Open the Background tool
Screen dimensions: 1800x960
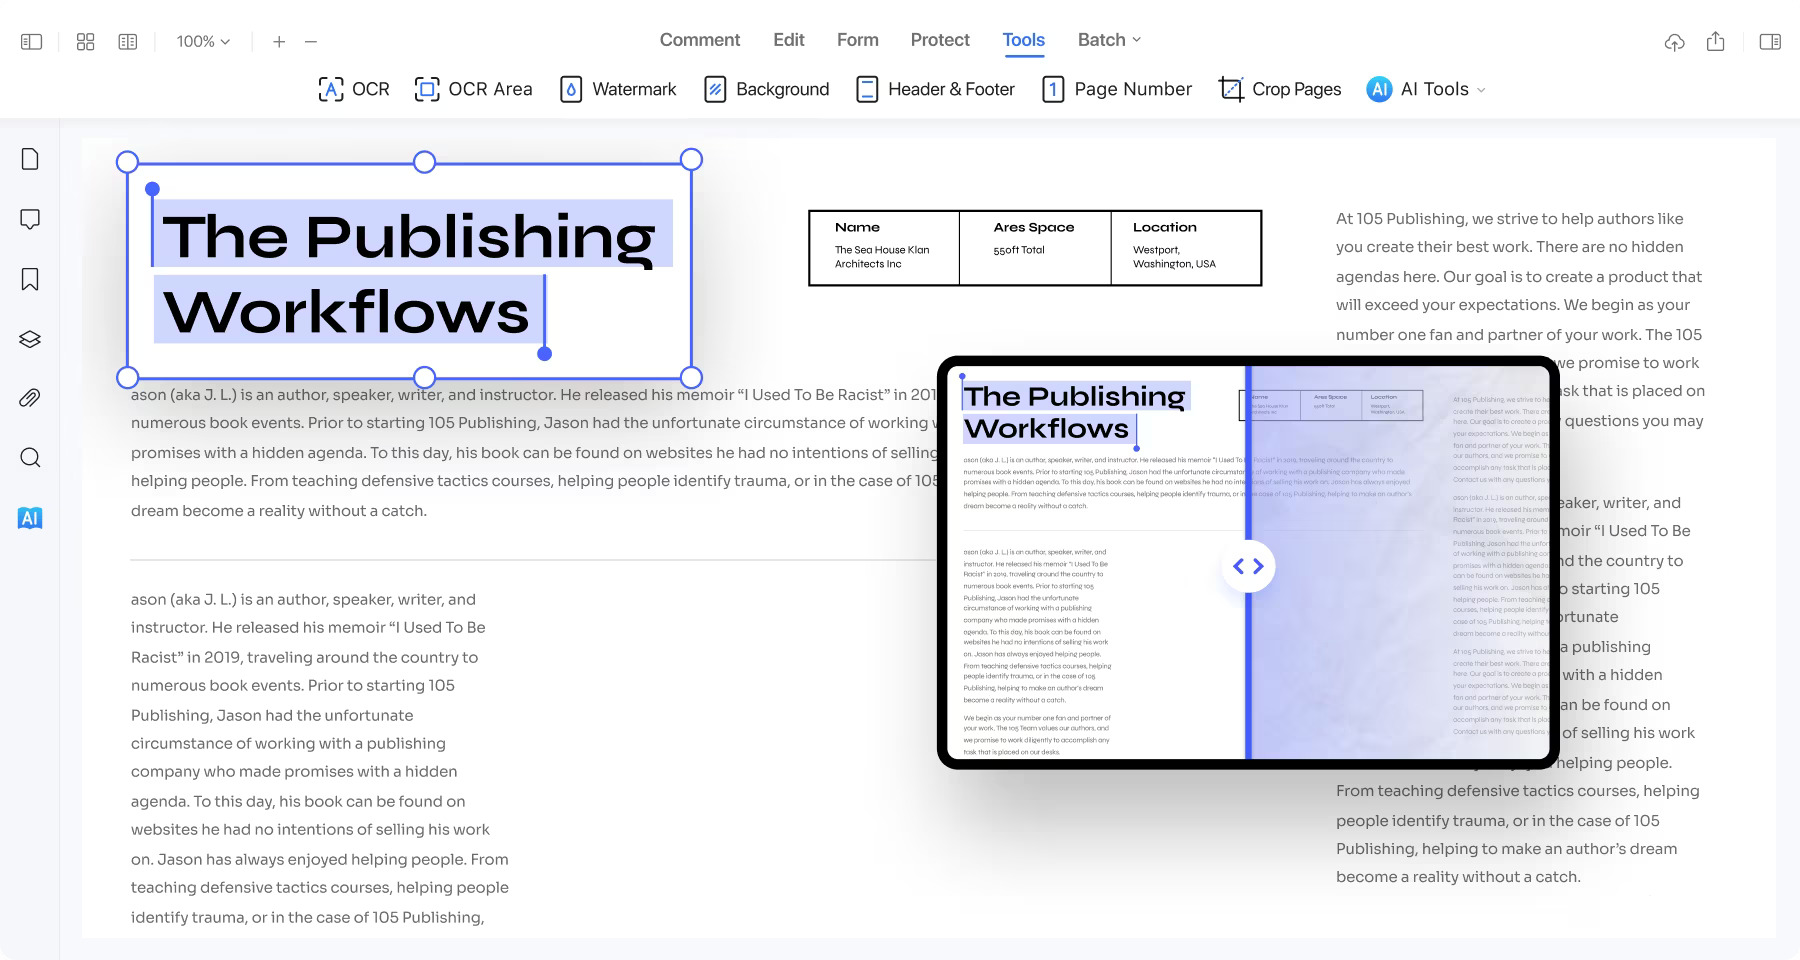[767, 89]
